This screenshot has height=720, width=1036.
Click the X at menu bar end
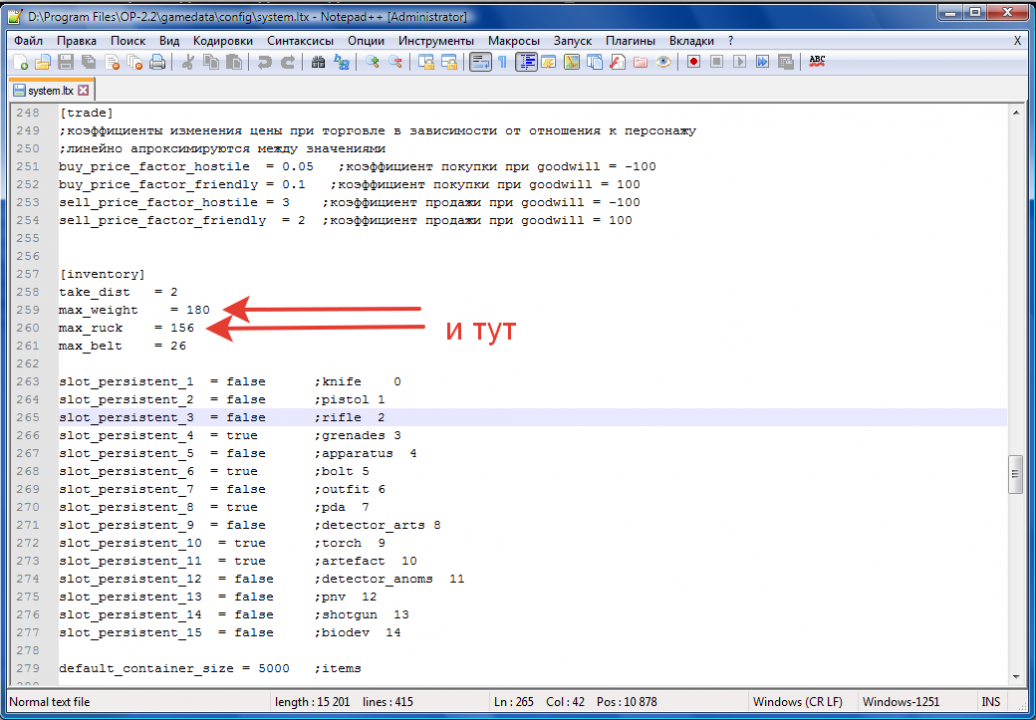coord(1018,41)
